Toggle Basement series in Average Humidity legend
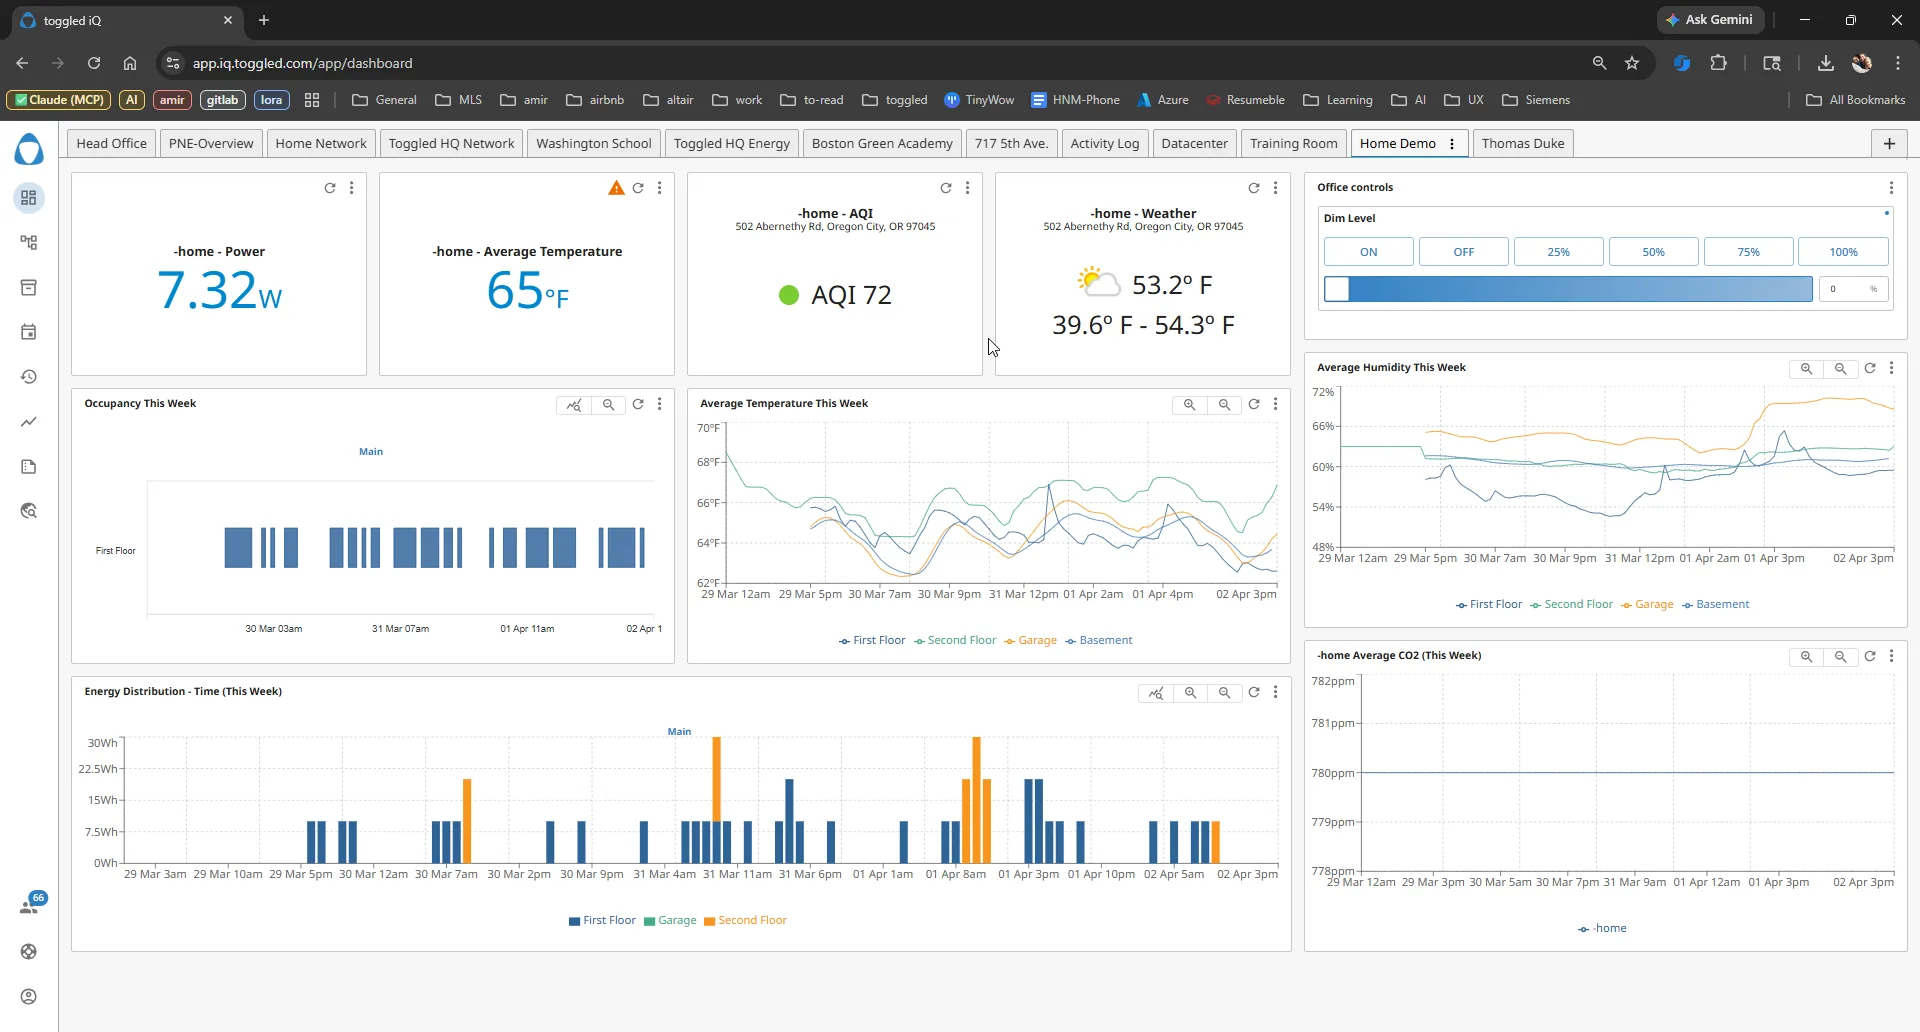This screenshot has width=1920, height=1032. coord(1716,605)
